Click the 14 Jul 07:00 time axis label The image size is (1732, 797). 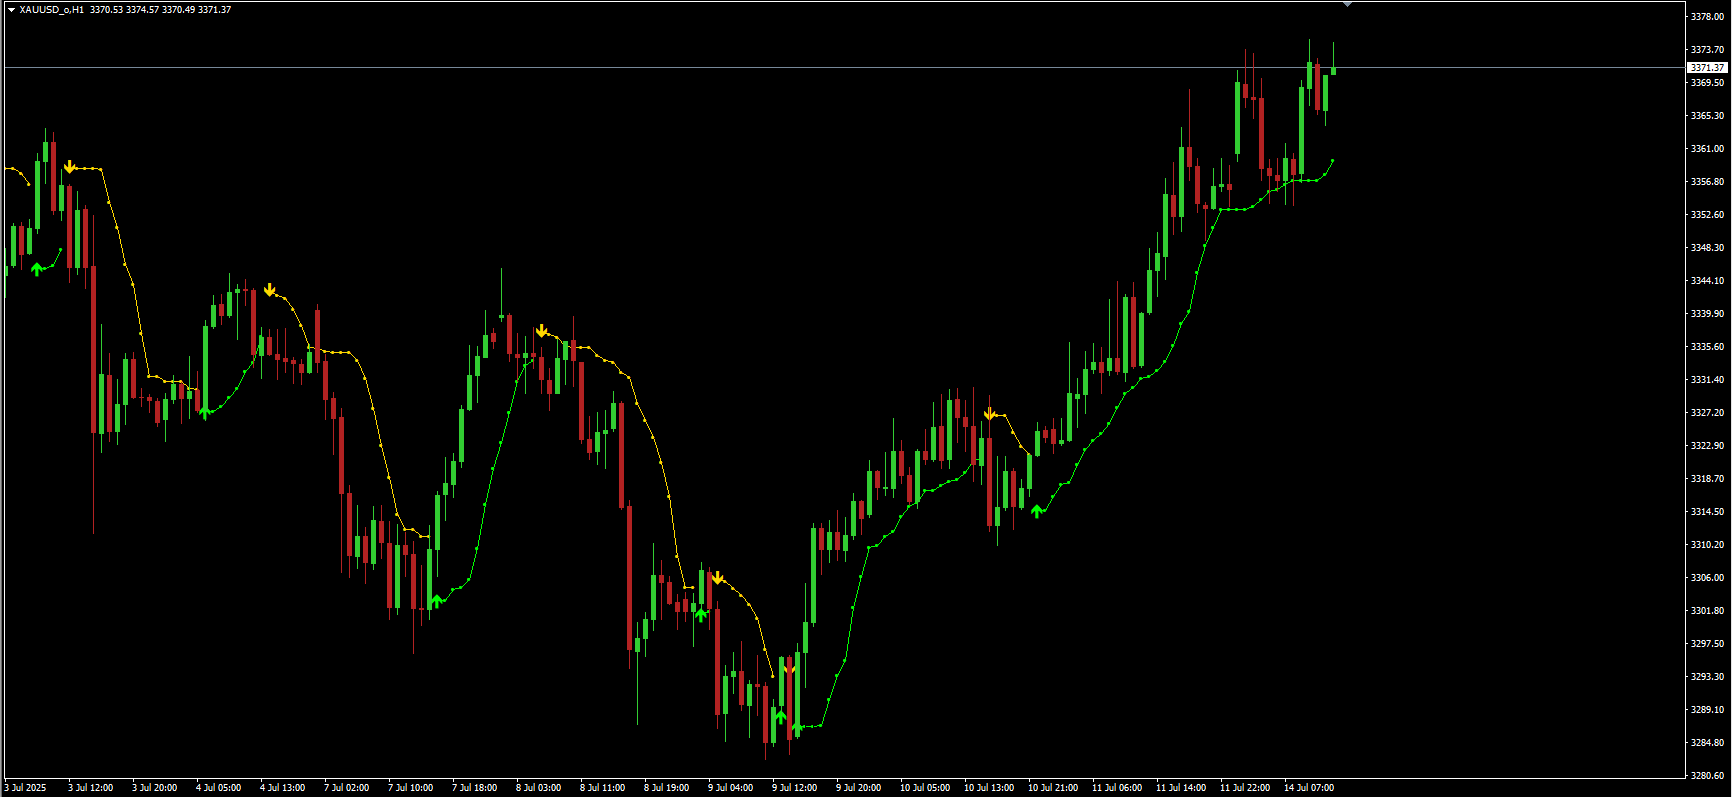[1308, 788]
